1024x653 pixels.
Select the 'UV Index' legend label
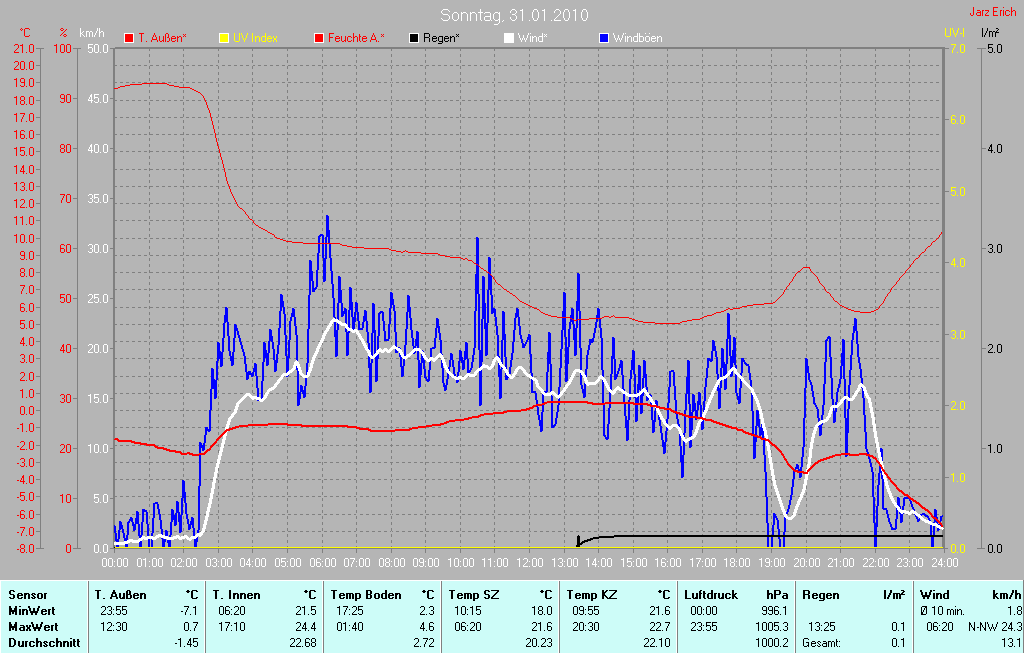pos(255,38)
